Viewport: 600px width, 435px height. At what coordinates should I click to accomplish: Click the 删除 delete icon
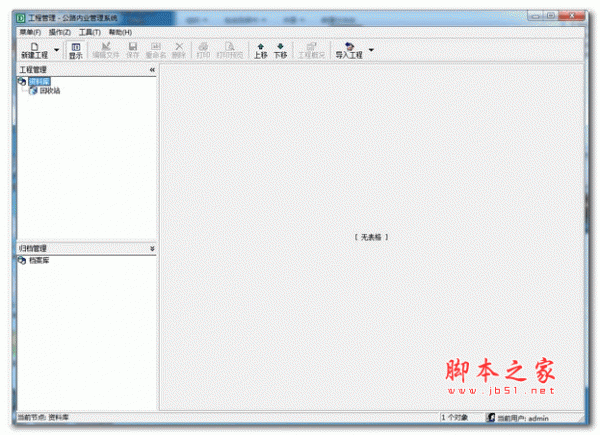point(179,46)
